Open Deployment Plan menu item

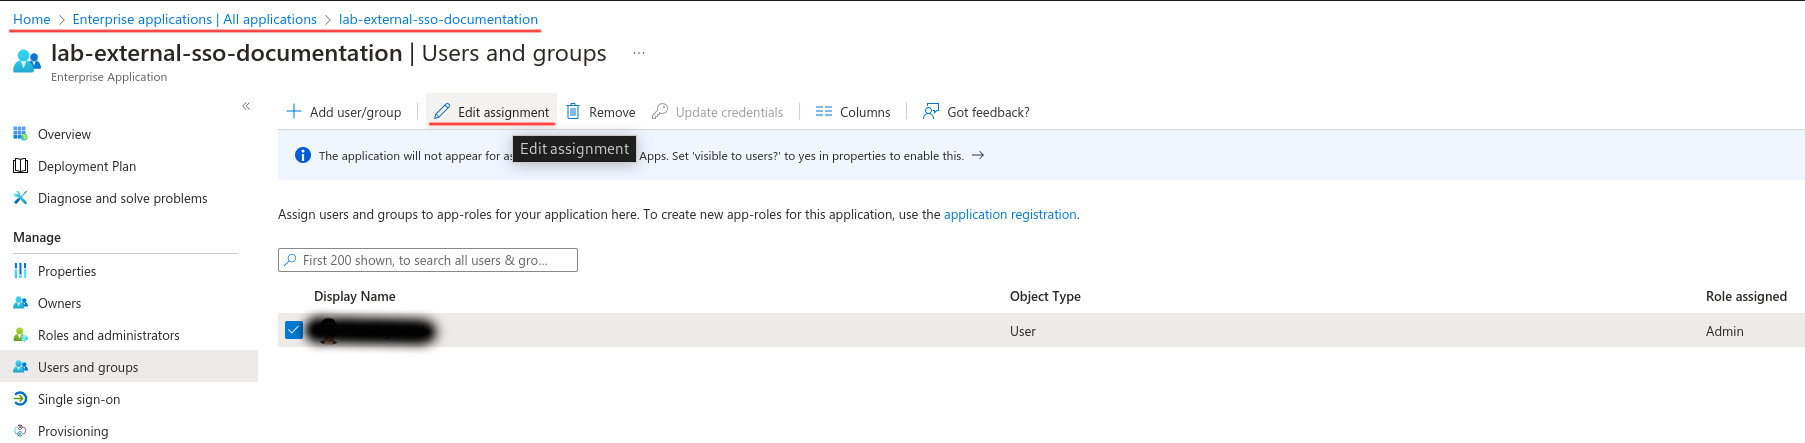[87, 166]
